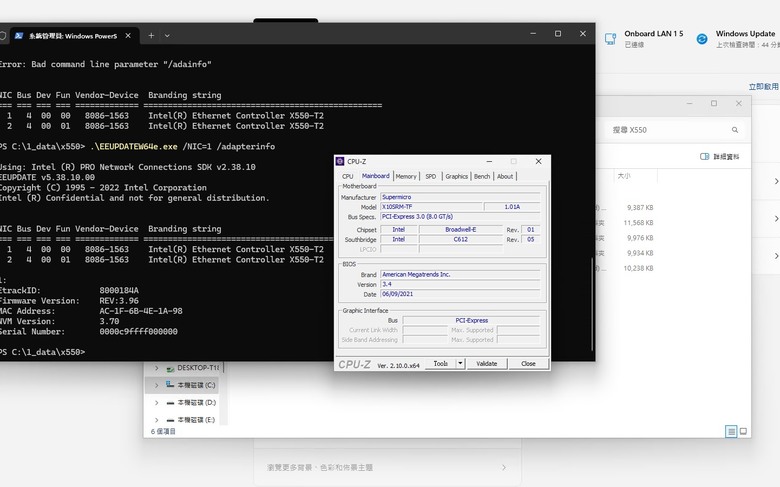Click the 詳細資料 button in Explorer
780x487 pixels.
coord(720,157)
